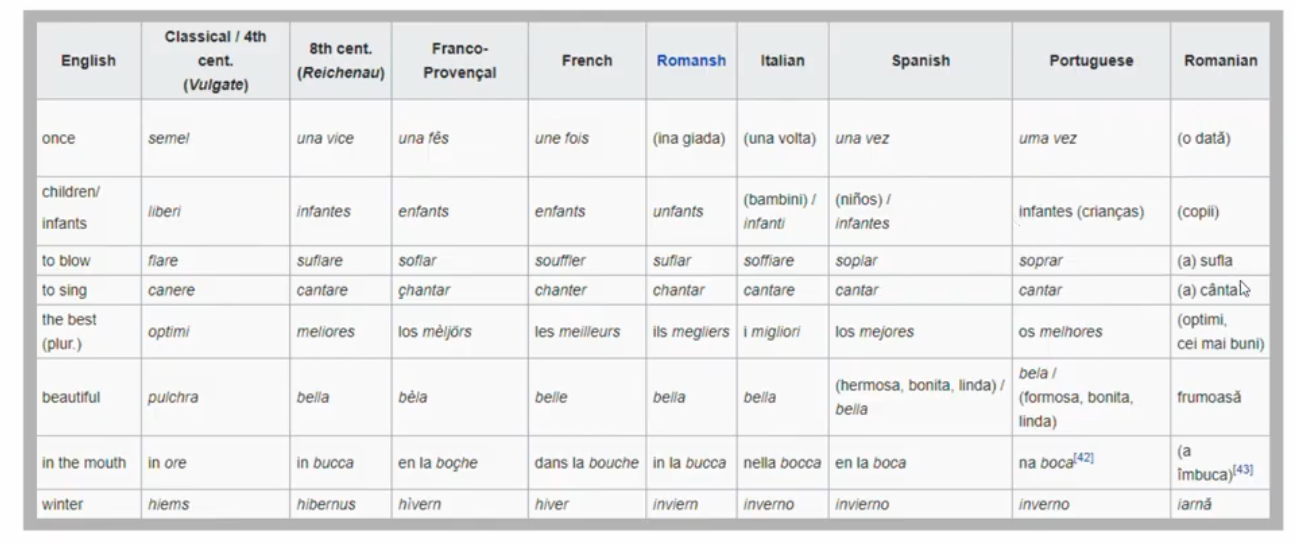Click the English column header
This screenshot has width=1296, height=545.
[88, 61]
